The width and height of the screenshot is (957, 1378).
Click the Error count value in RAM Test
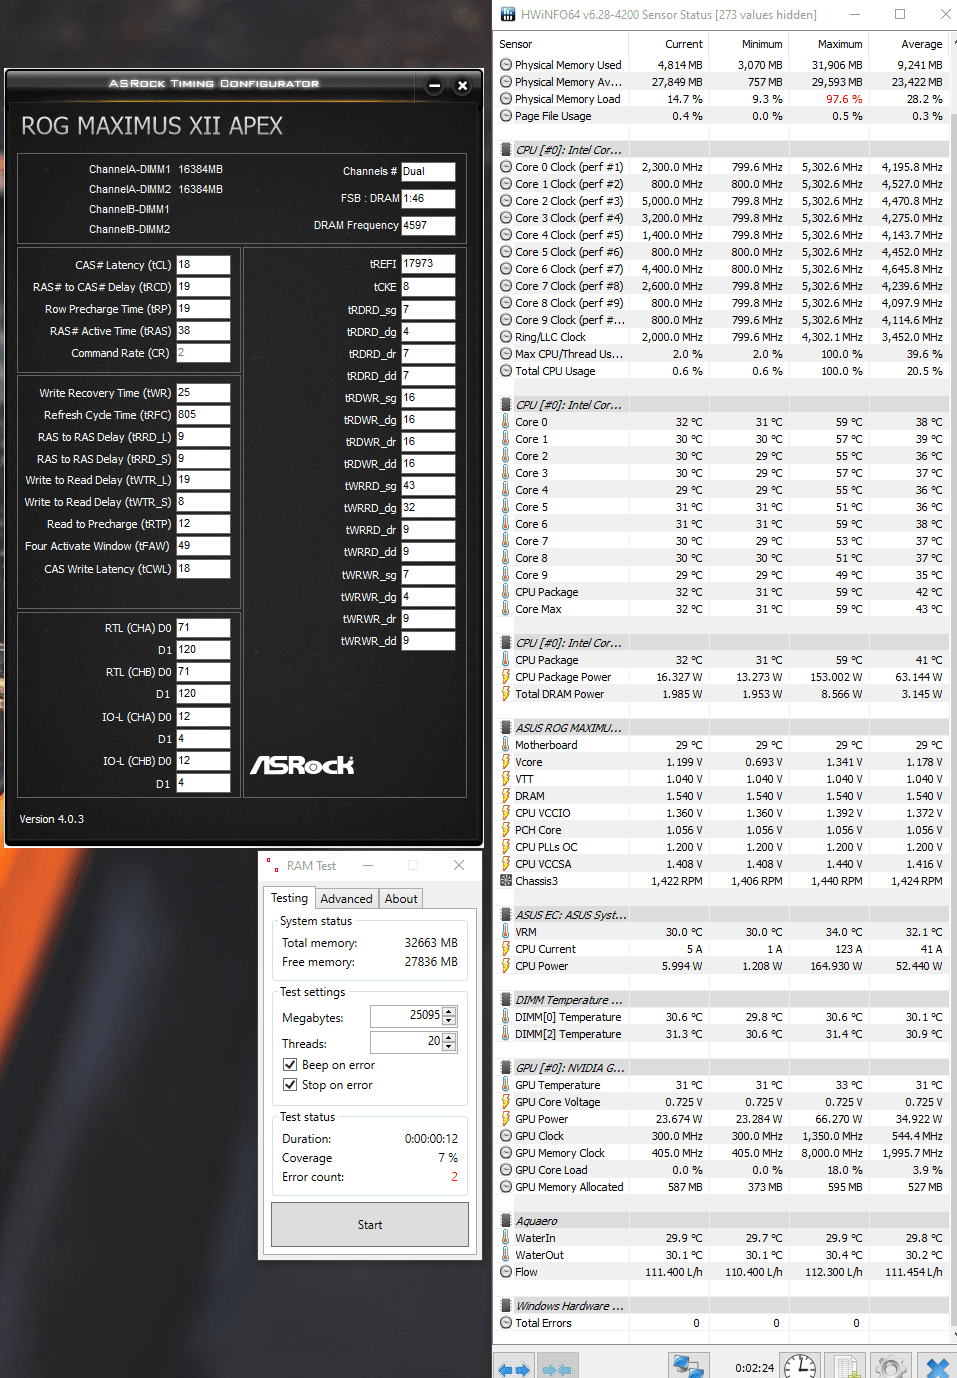[x=454, y=1177]
